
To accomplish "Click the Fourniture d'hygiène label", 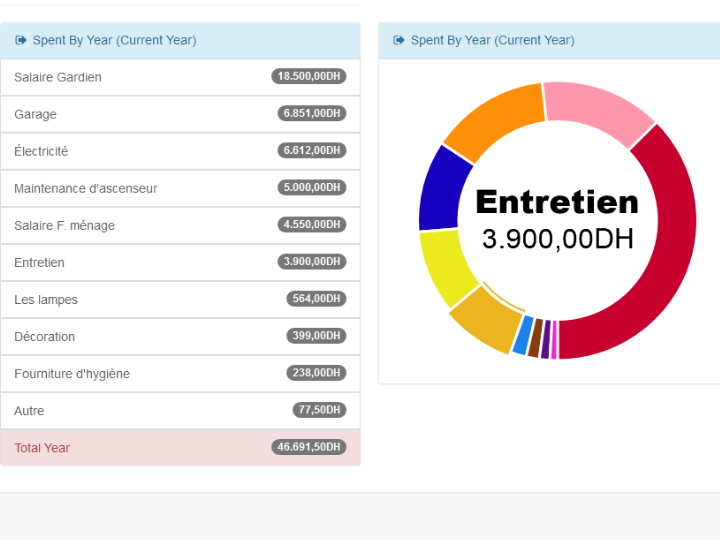I will (72, 373).
